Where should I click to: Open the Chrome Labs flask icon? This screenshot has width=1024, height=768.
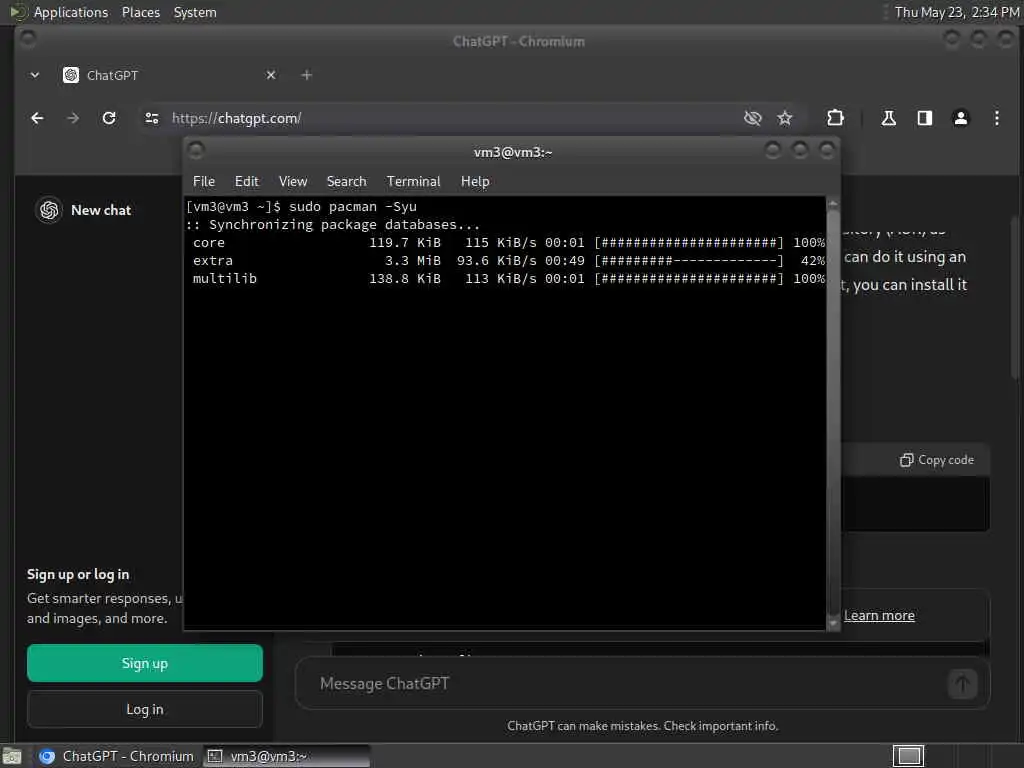click(x=888, y=118)
